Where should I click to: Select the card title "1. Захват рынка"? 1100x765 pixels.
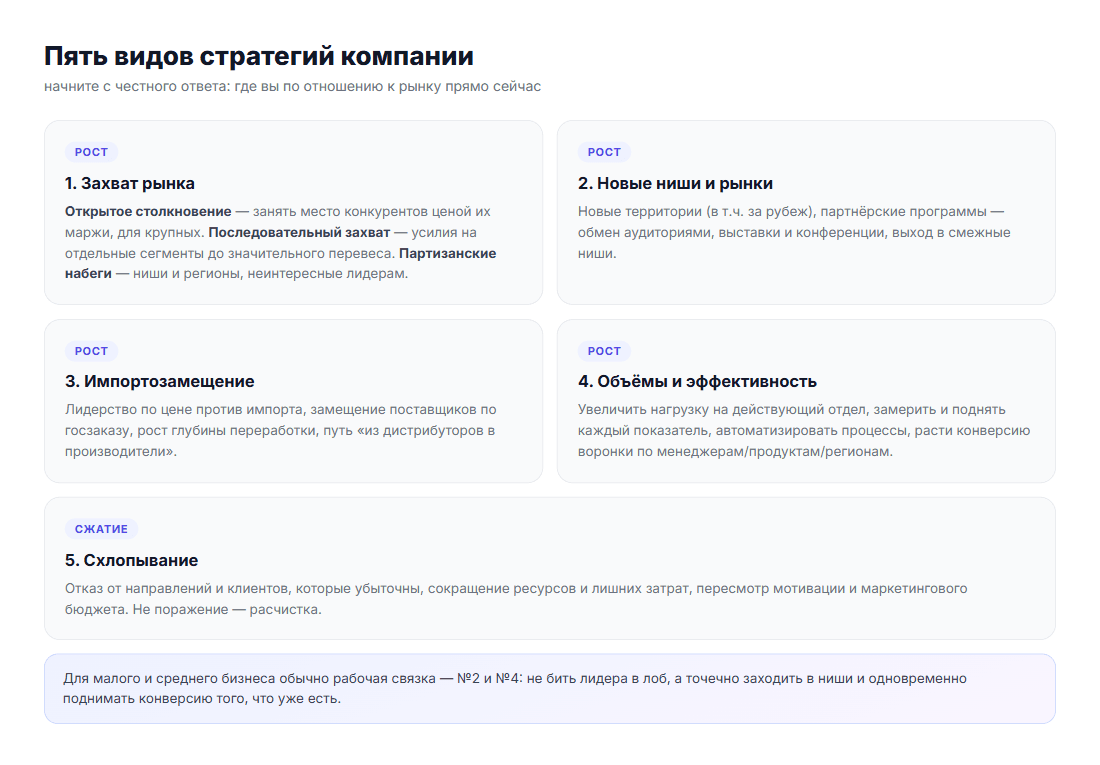(130, 183)
